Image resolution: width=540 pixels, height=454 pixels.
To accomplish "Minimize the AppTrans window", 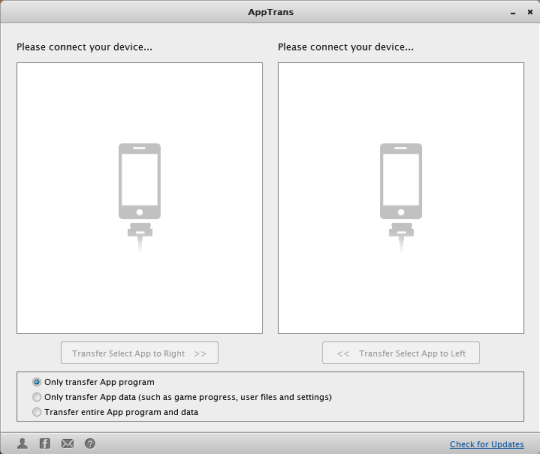I will pyautogui.click(x=513, y=12).
